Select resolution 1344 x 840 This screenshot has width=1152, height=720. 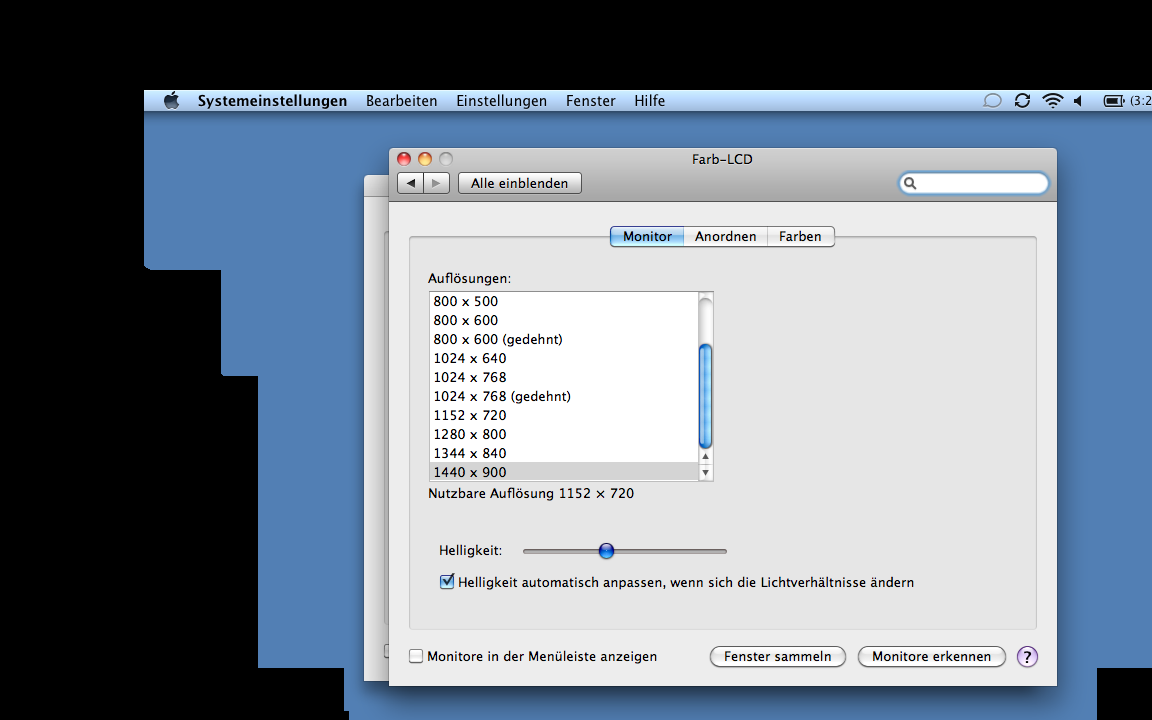point(564,453)
